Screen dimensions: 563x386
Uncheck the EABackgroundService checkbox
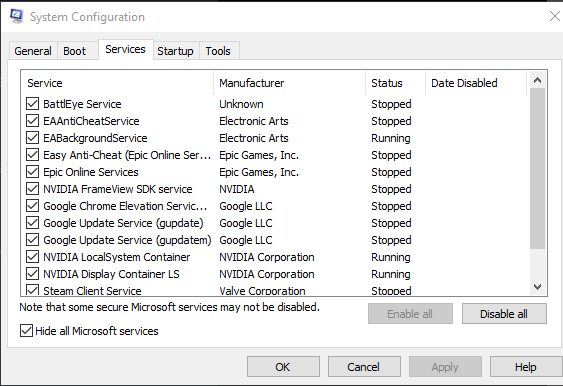(32, 138)
